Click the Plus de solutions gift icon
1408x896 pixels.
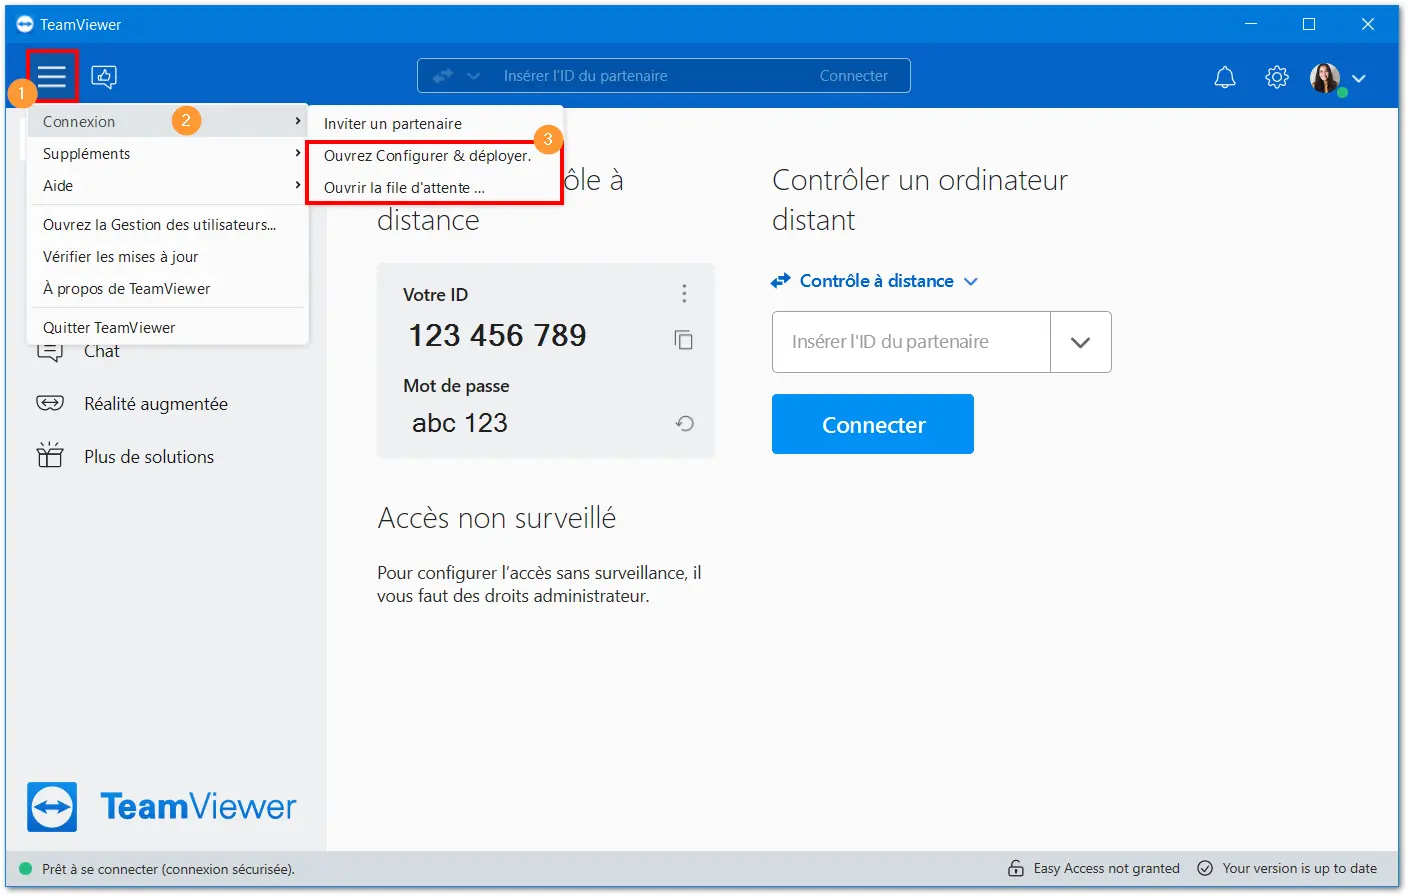50,456
